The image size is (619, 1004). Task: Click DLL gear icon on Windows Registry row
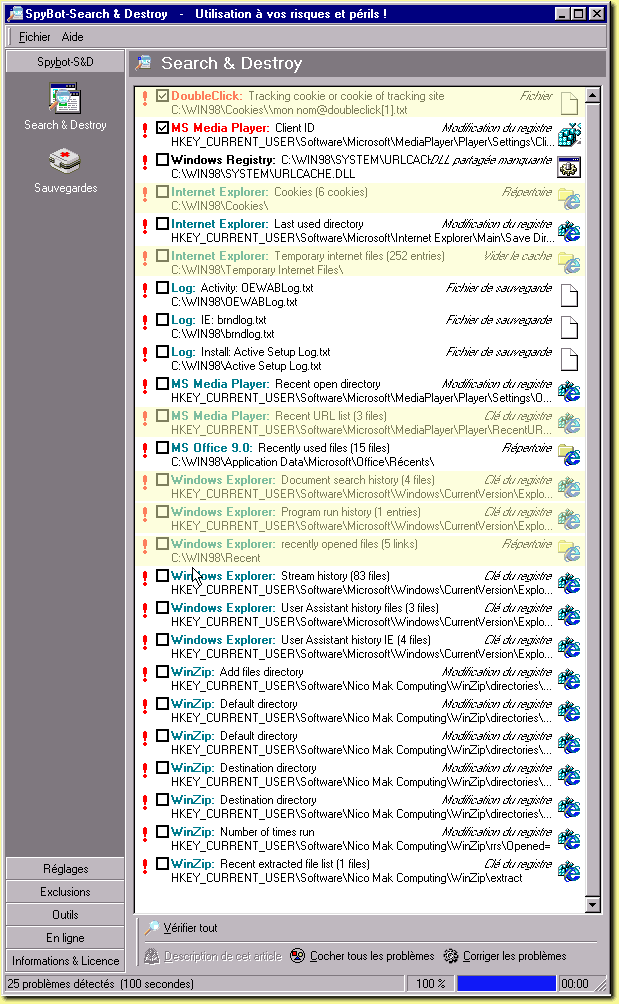569,167
